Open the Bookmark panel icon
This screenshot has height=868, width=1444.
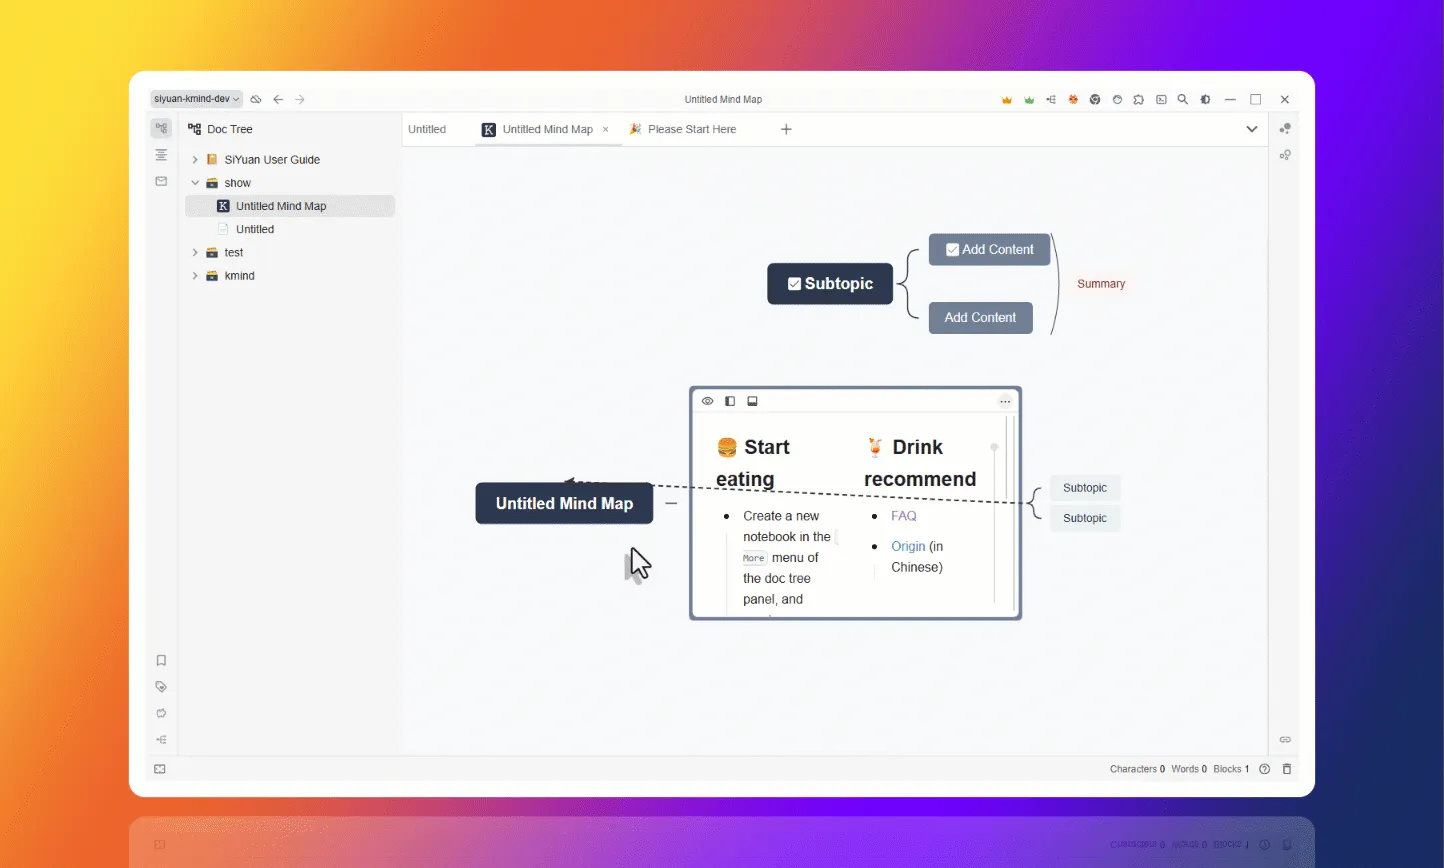[x=161, y=660]
